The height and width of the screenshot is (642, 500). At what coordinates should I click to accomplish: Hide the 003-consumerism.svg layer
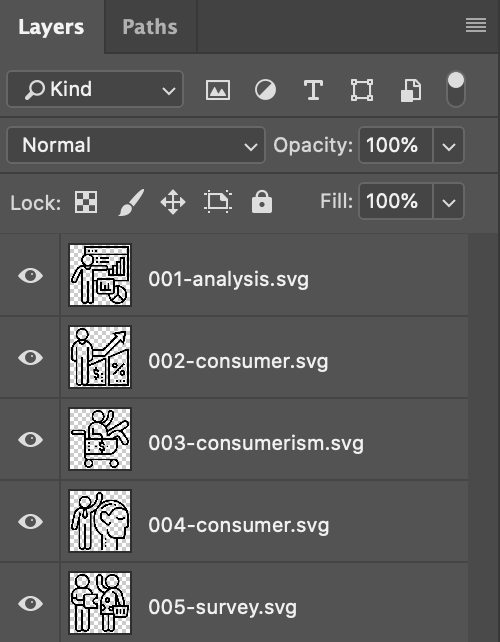coord(31,439)
